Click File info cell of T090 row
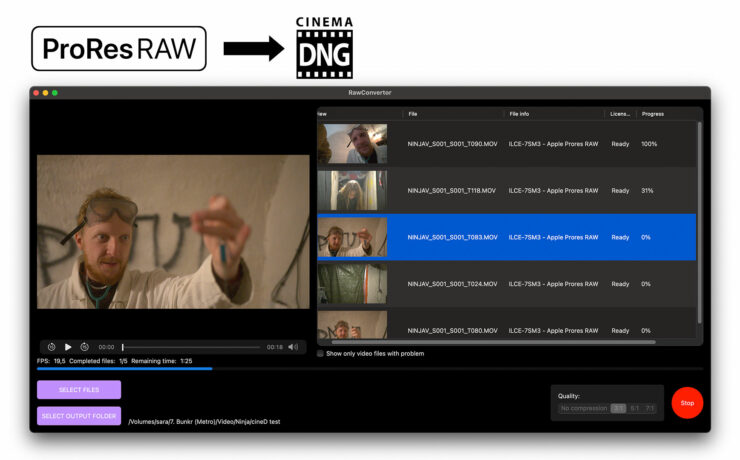Viewport: 740px width, 460px height. coord(553,144)
